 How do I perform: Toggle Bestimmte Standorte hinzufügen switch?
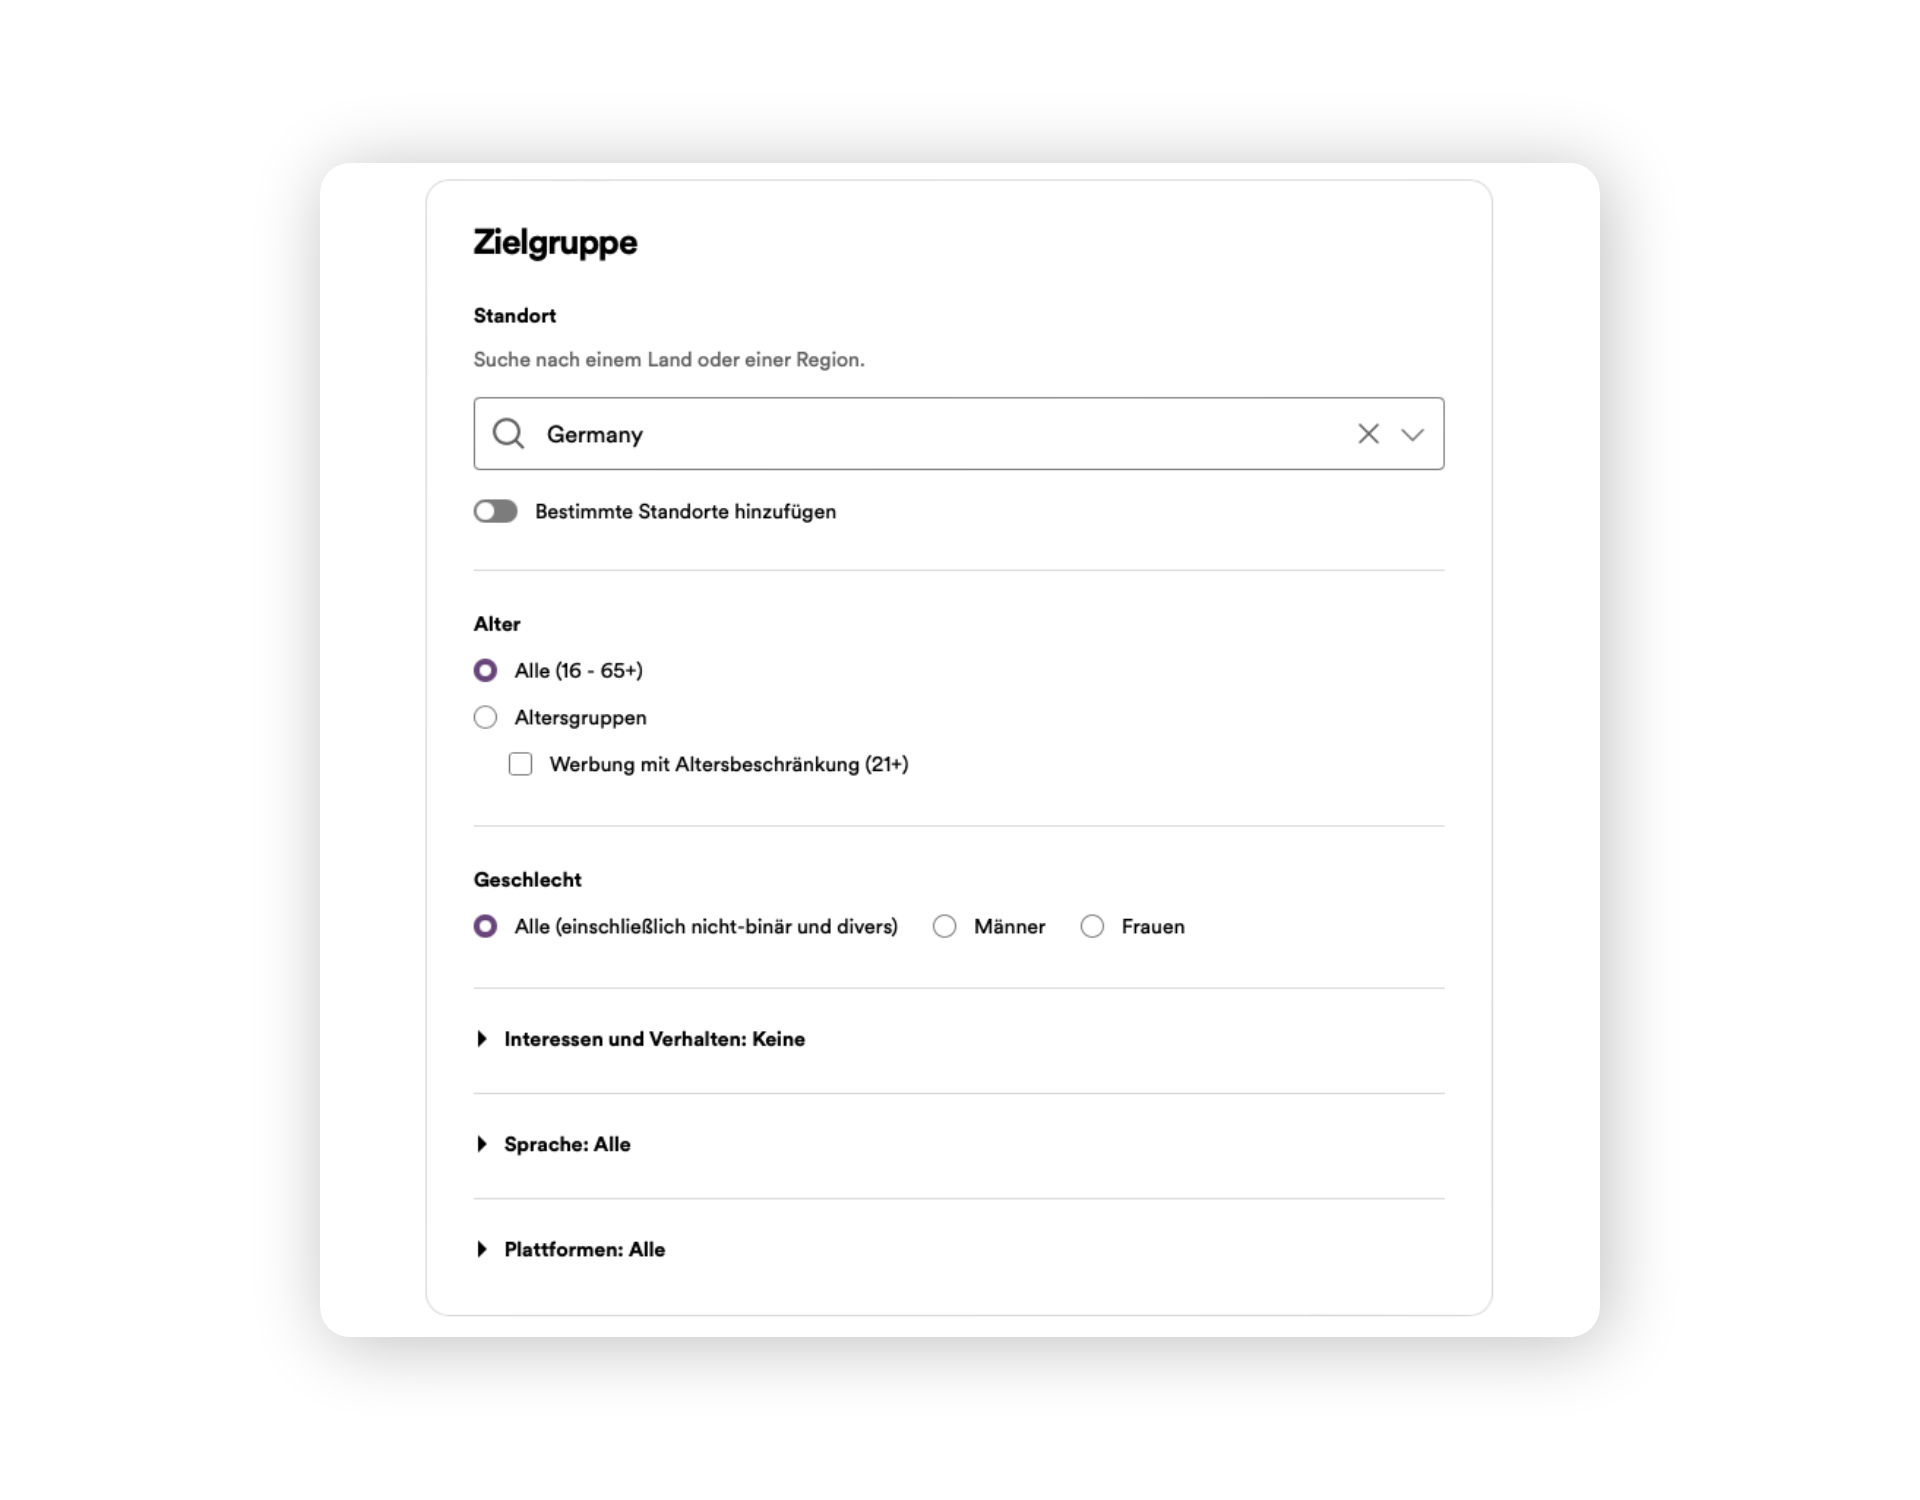coord(495,511)
